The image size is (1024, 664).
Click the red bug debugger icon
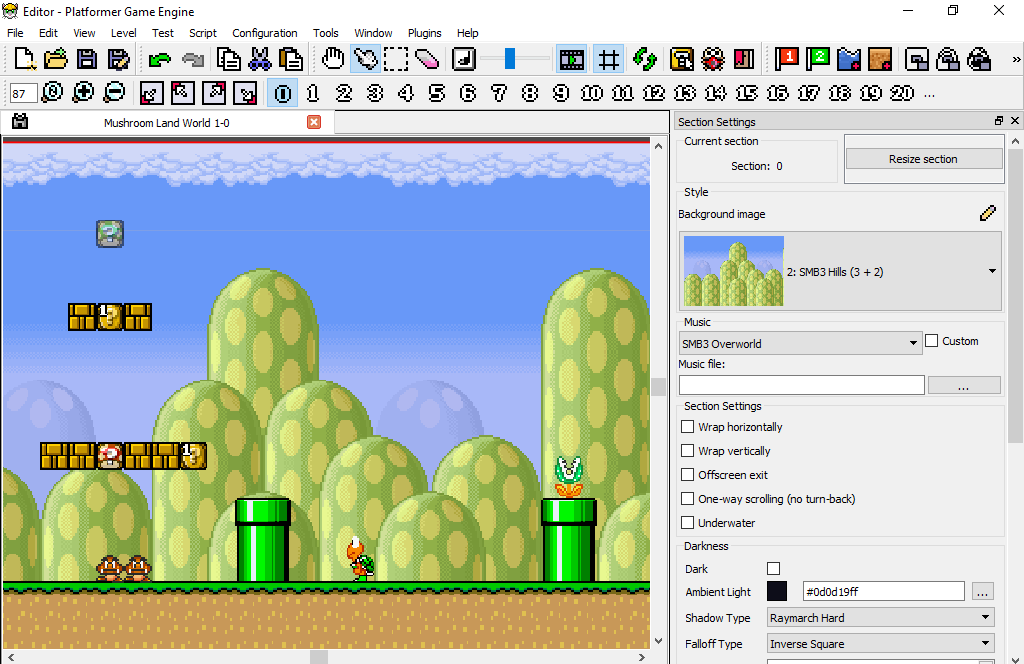point(713,59)
